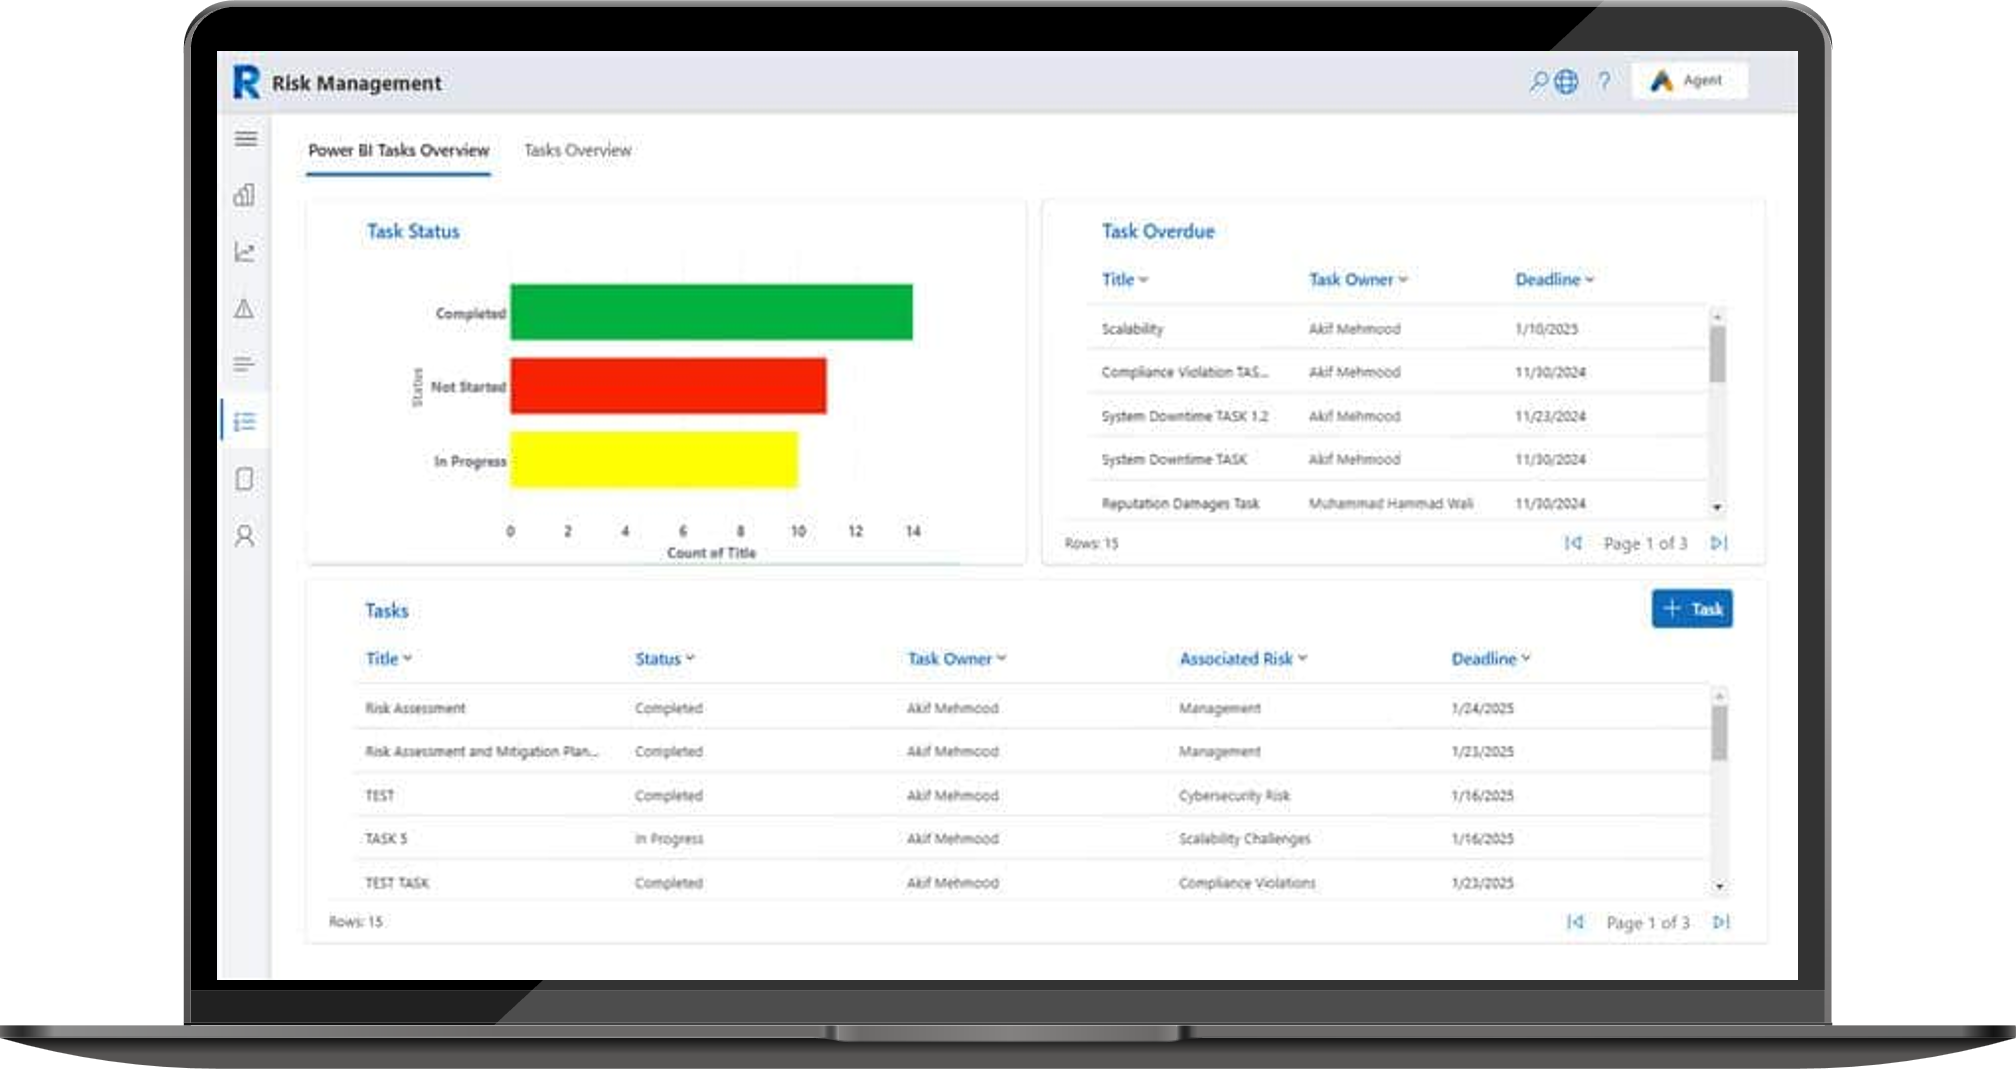The width and height of the screenshot is (2016, 1069).
Task: Click the blue add Task button
Action: point(1691,609)
